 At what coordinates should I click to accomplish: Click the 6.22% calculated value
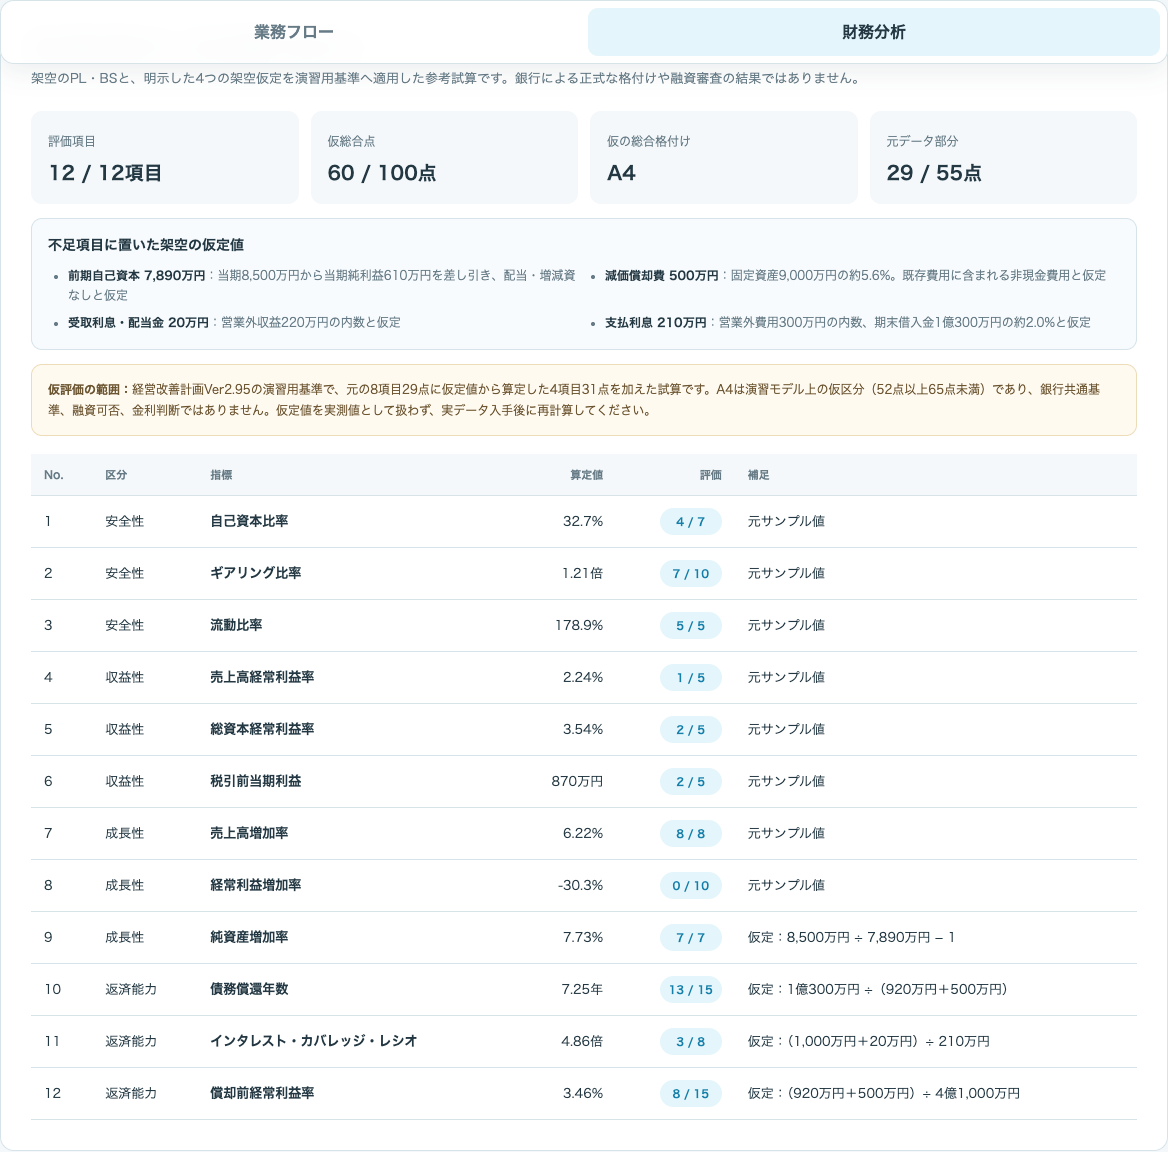583,833
